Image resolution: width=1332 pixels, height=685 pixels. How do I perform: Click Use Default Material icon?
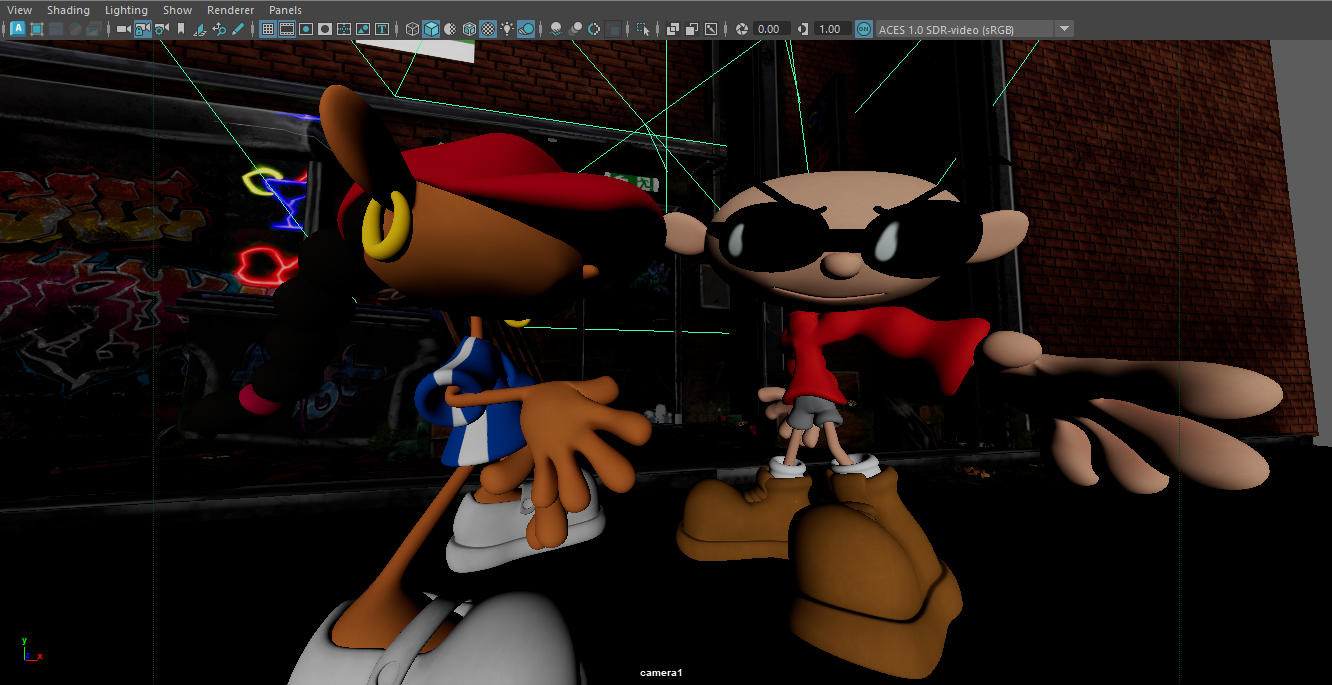click(x=450, y=29)
